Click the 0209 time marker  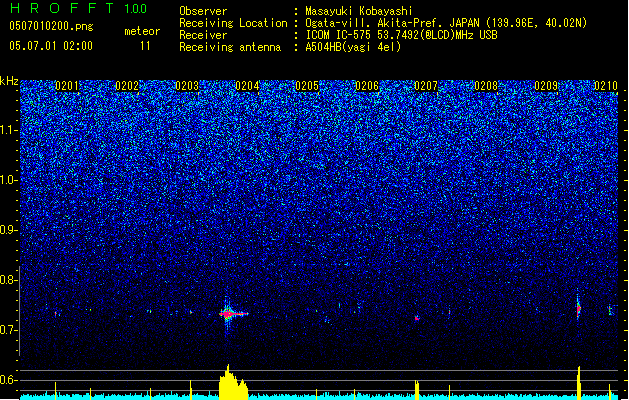[546, 86]
